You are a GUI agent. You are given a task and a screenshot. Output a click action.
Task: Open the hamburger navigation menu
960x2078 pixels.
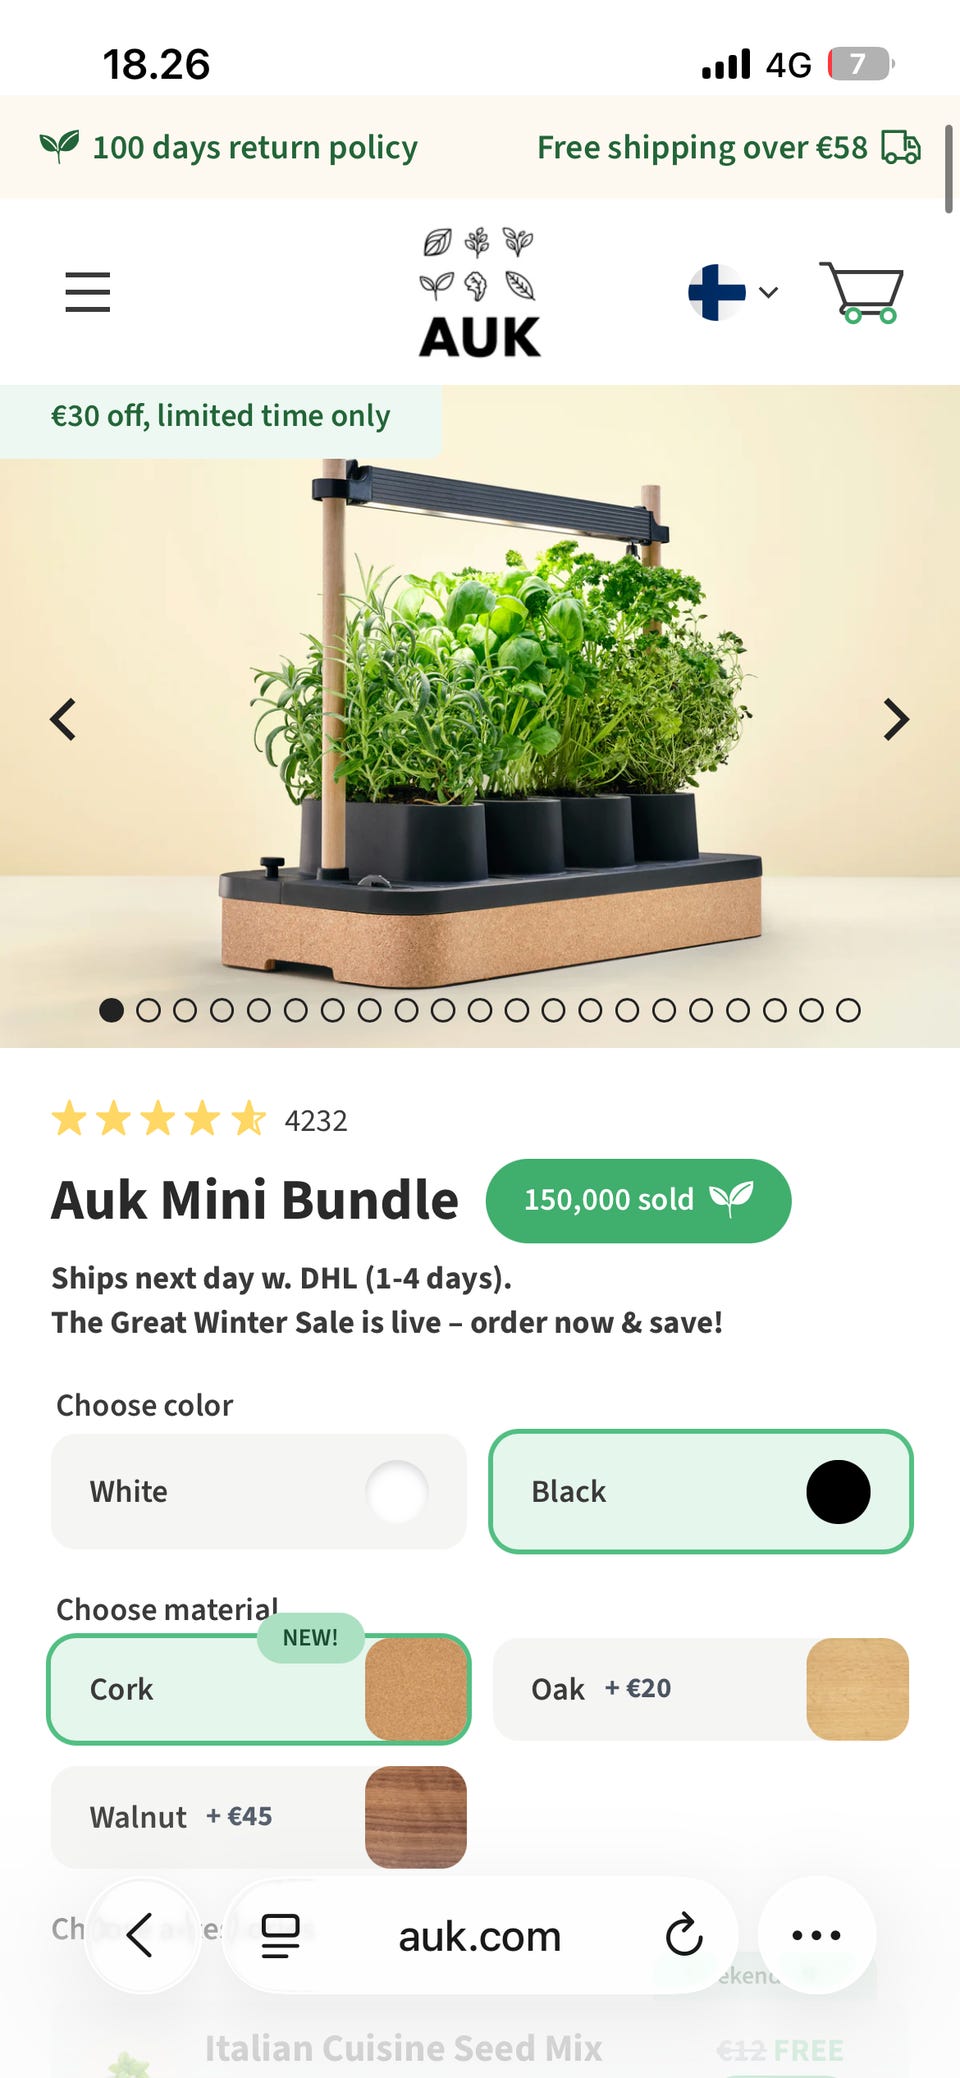(88, 292)
